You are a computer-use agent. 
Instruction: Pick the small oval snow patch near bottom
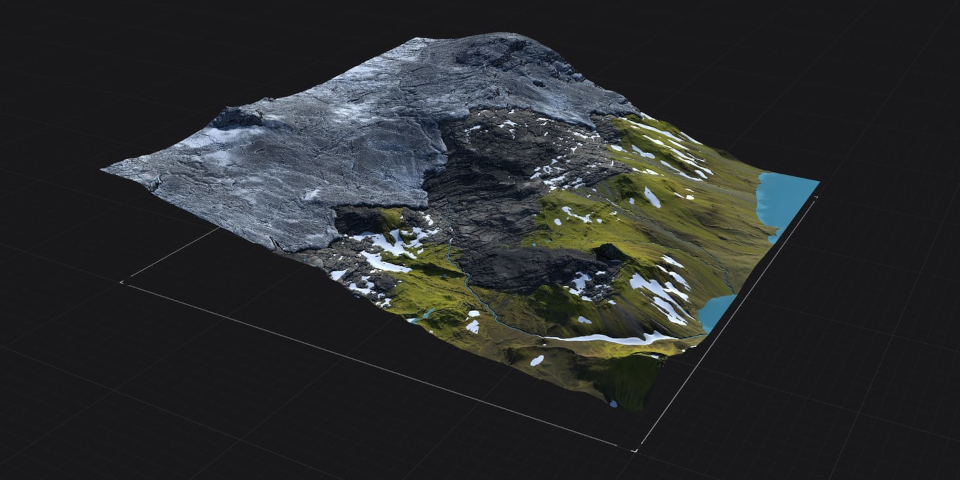click(x=537, y=360)
